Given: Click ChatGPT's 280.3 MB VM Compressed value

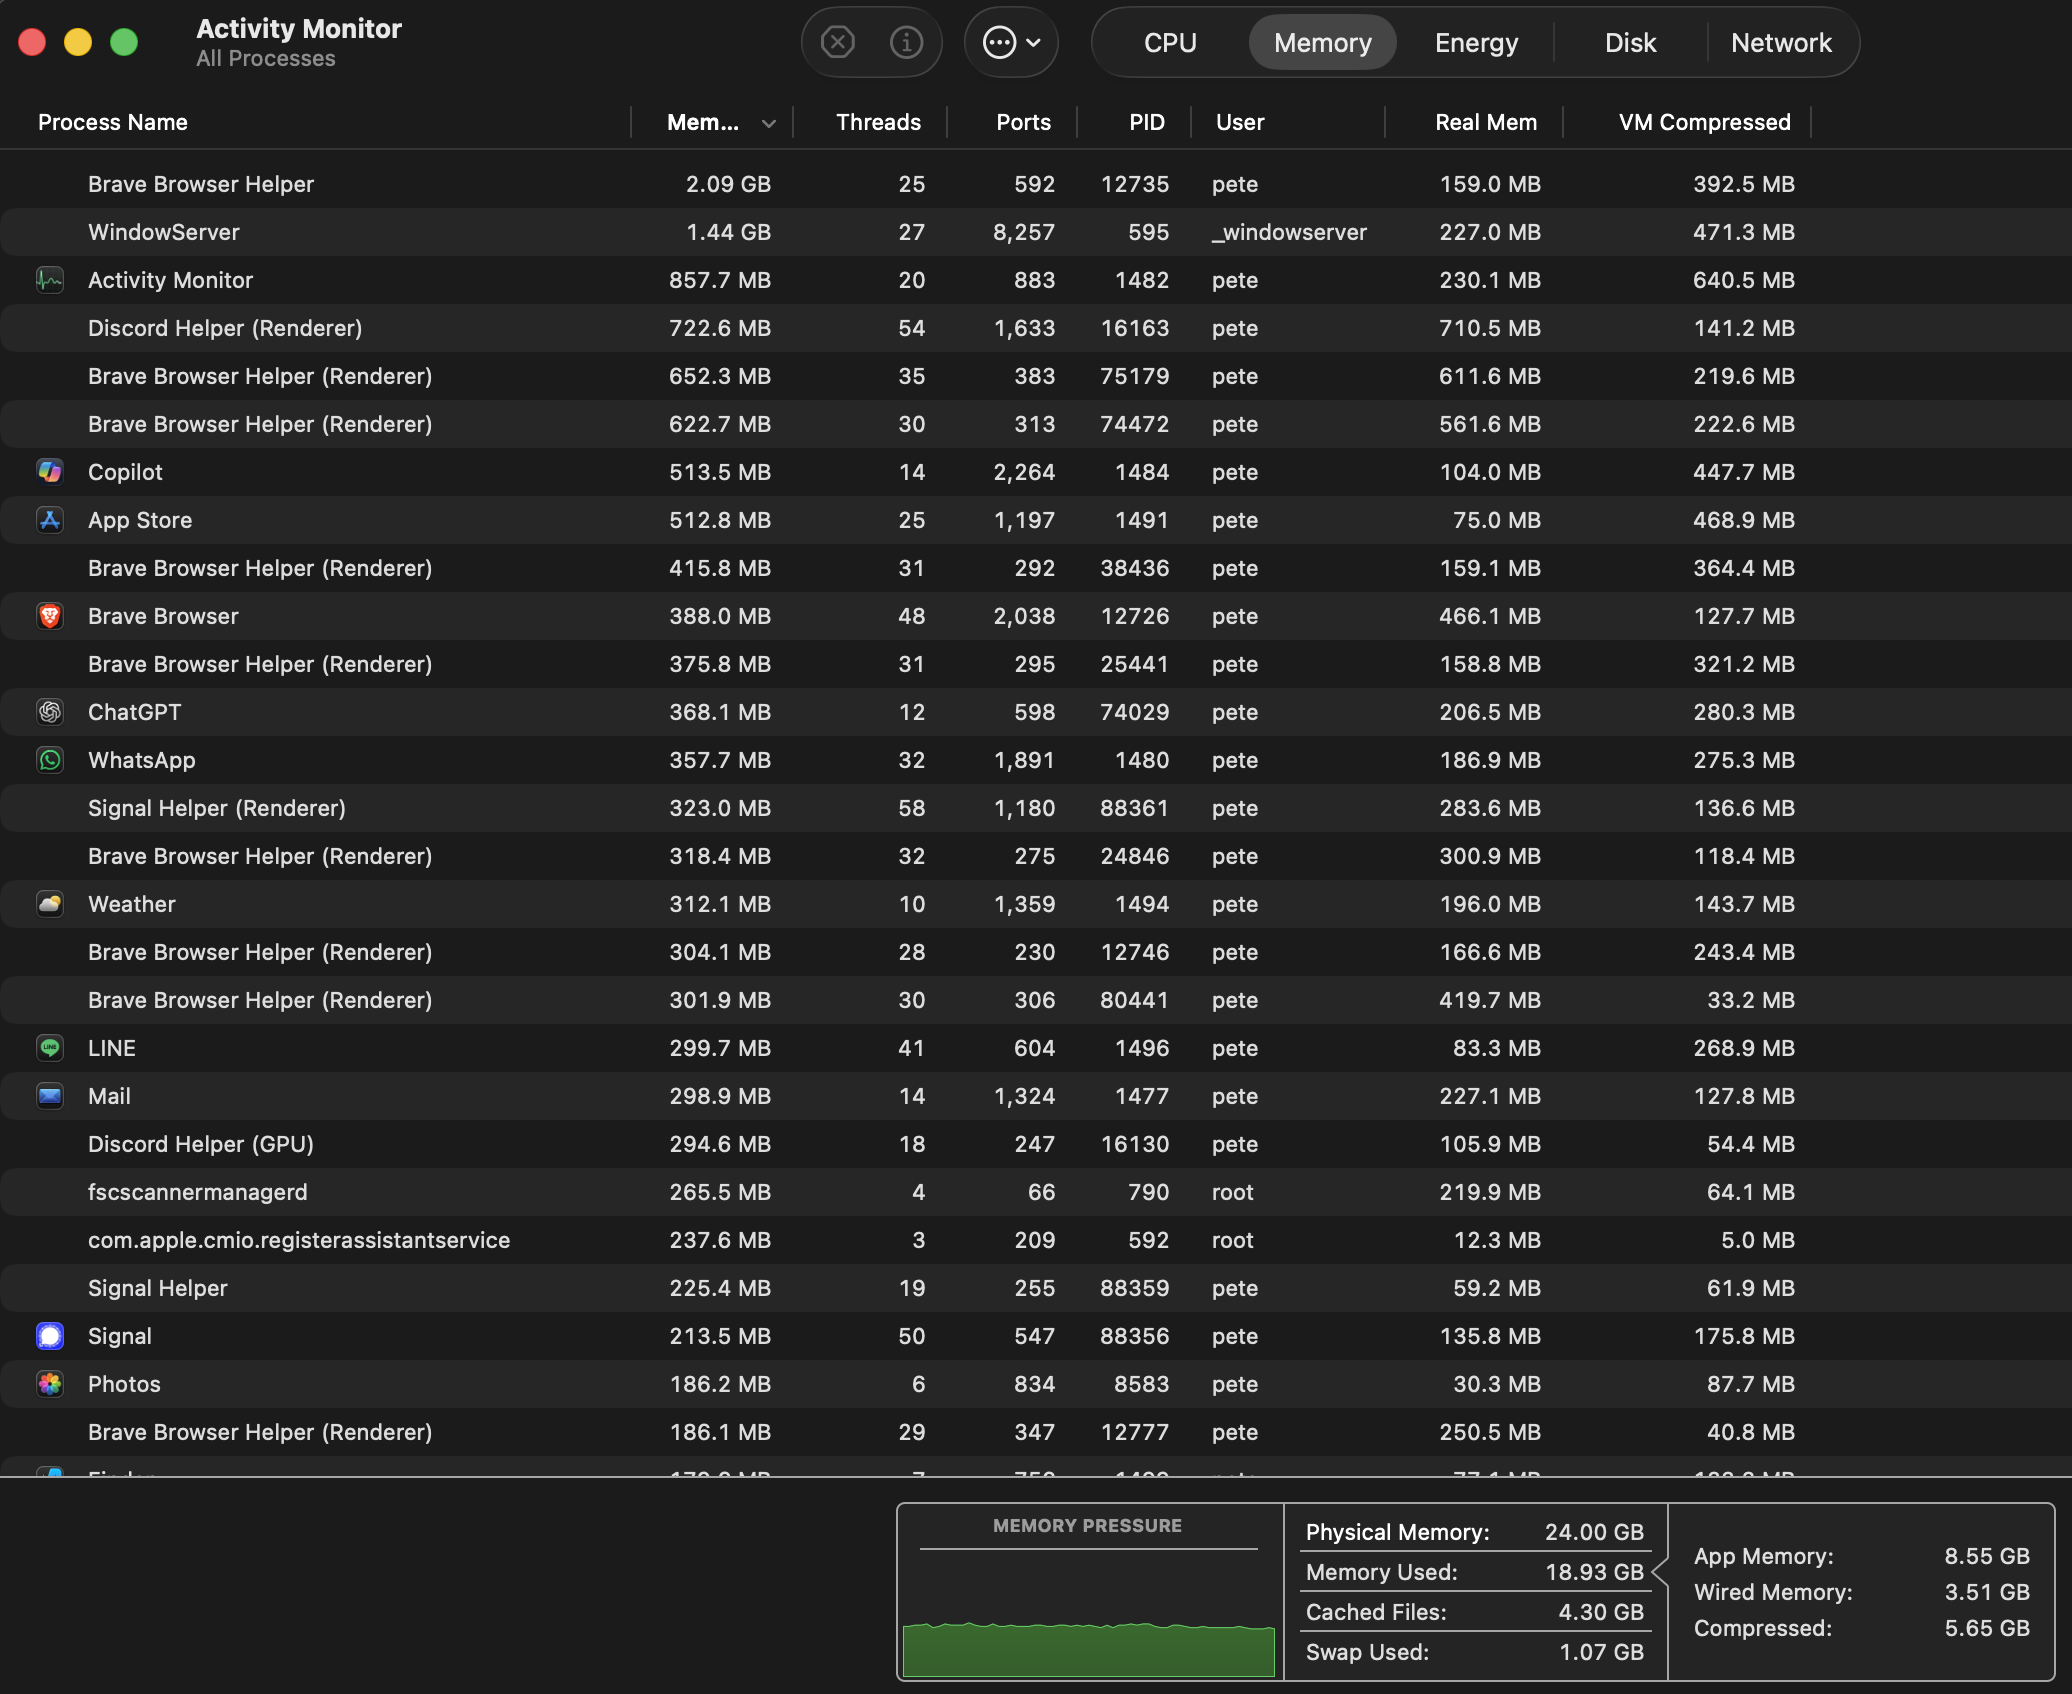Looking at the screenshot, I should tap(1744, 712).
